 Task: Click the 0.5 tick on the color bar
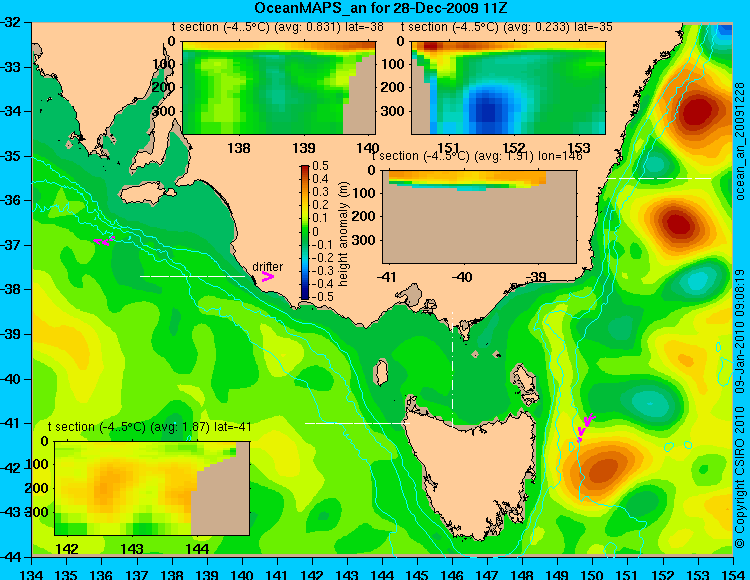[320, 166]
